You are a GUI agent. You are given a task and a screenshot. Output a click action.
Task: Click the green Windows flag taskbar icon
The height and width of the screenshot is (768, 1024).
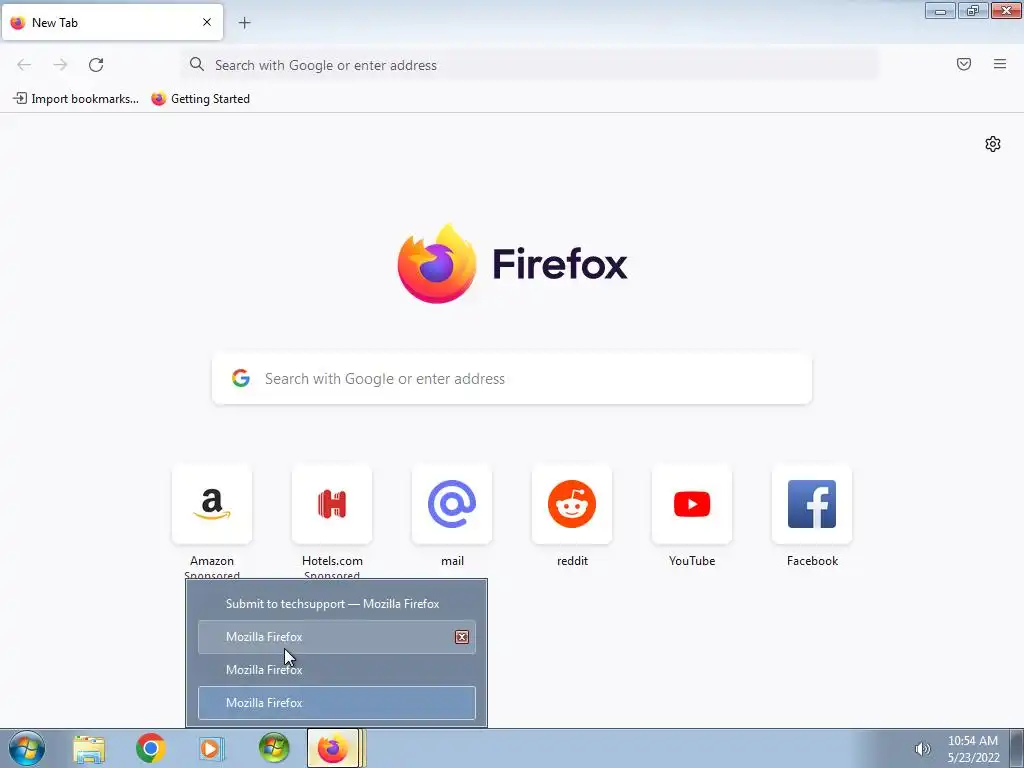pyautogui.click(x=274, y=748)
